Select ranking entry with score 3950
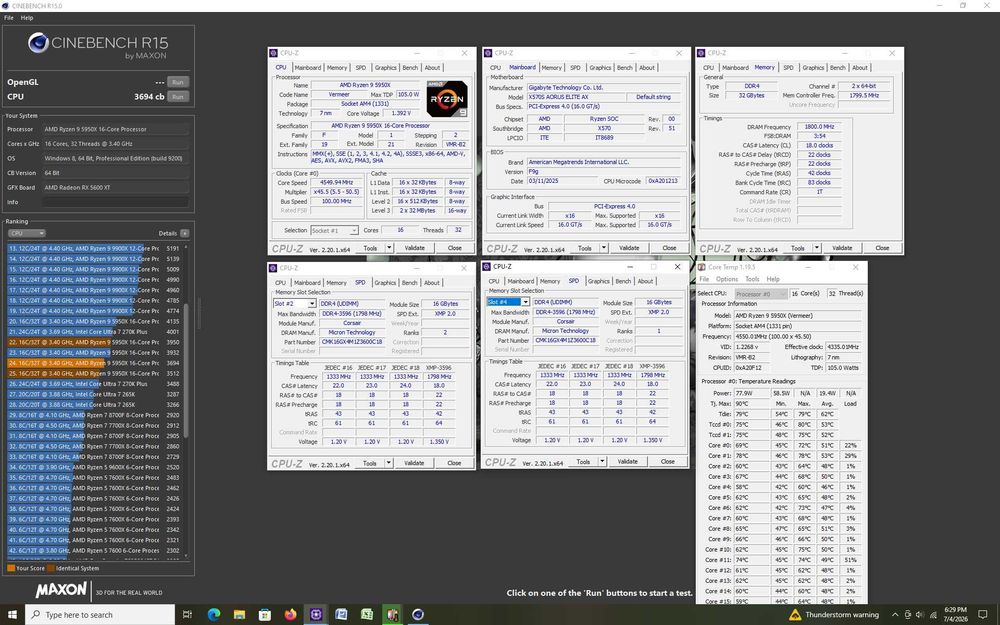This screenshot has width=1000, height=625. click(95, 342)
